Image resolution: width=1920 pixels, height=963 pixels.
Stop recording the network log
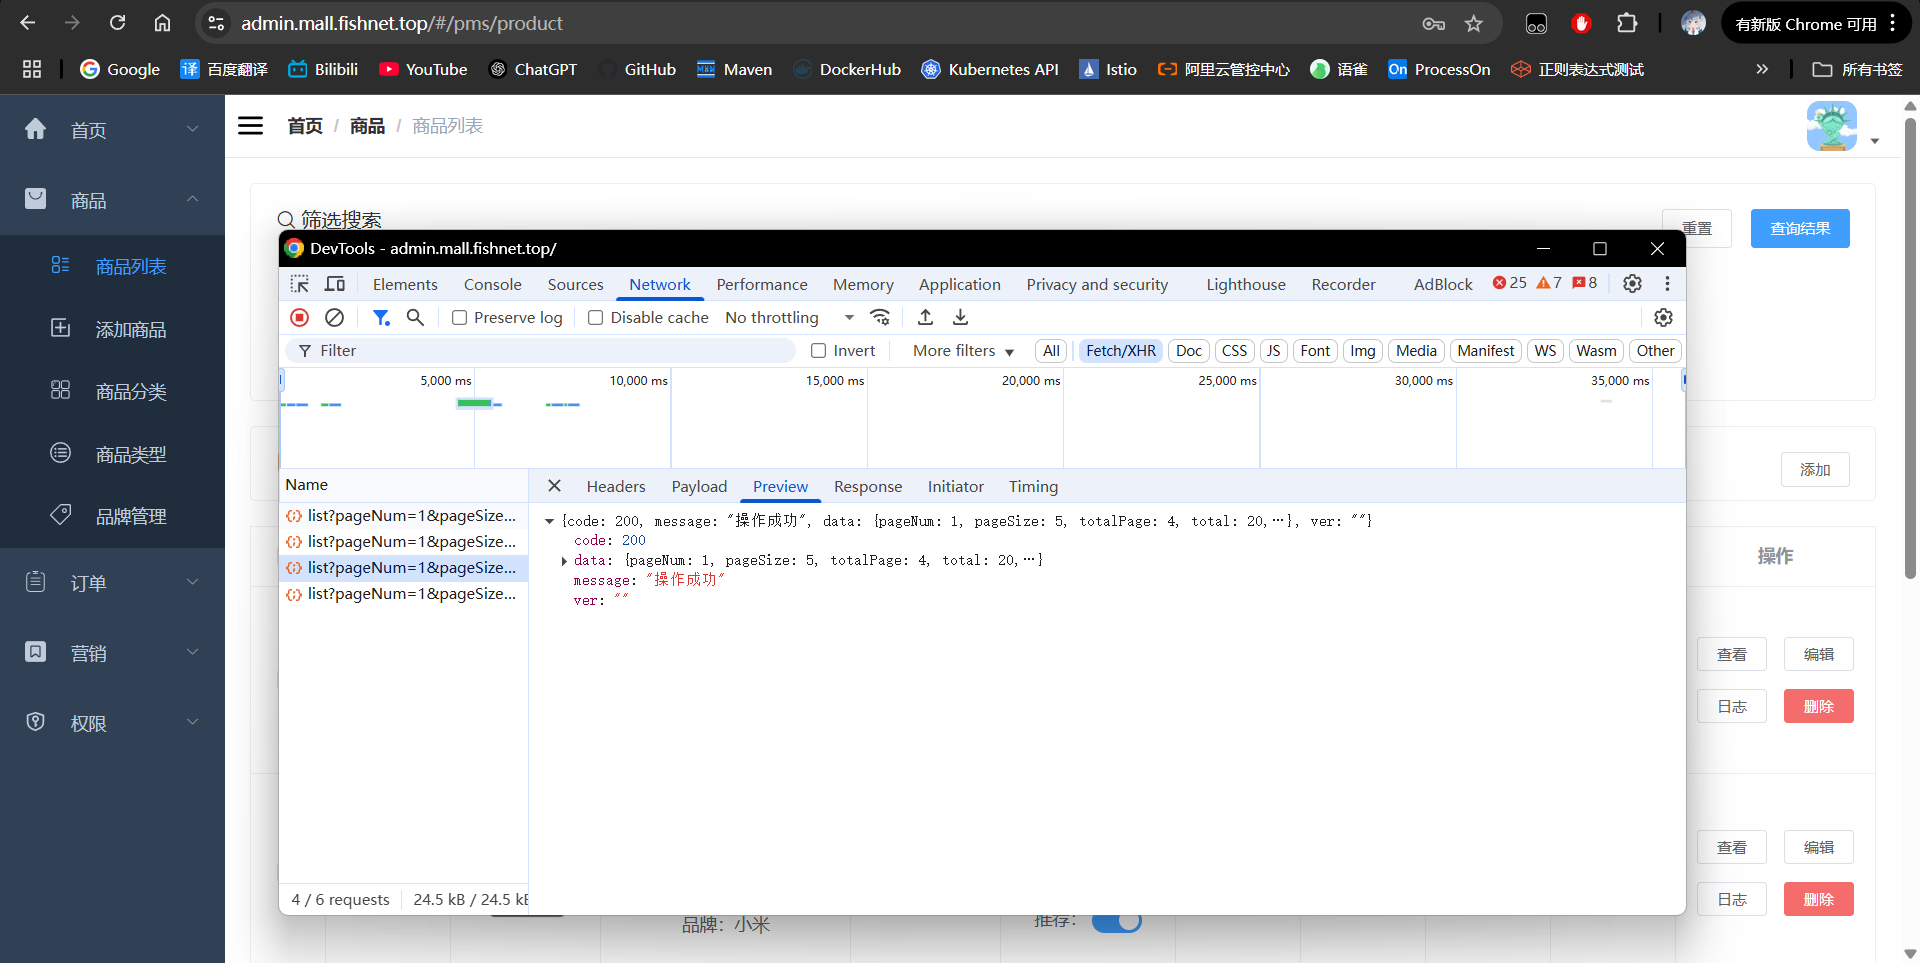coord(299,317)
